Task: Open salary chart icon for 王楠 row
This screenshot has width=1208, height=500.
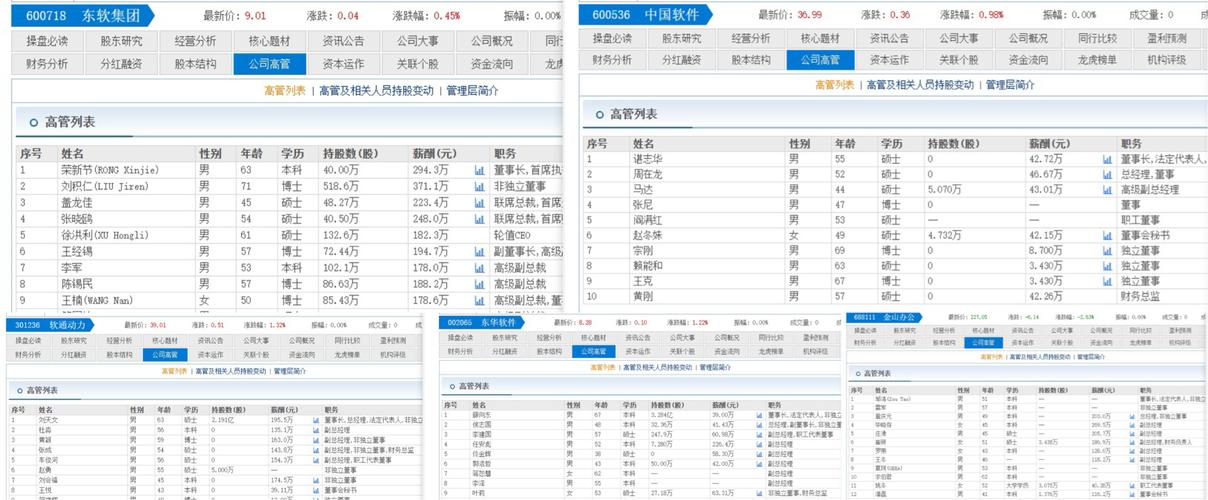Action: [480, 299]
